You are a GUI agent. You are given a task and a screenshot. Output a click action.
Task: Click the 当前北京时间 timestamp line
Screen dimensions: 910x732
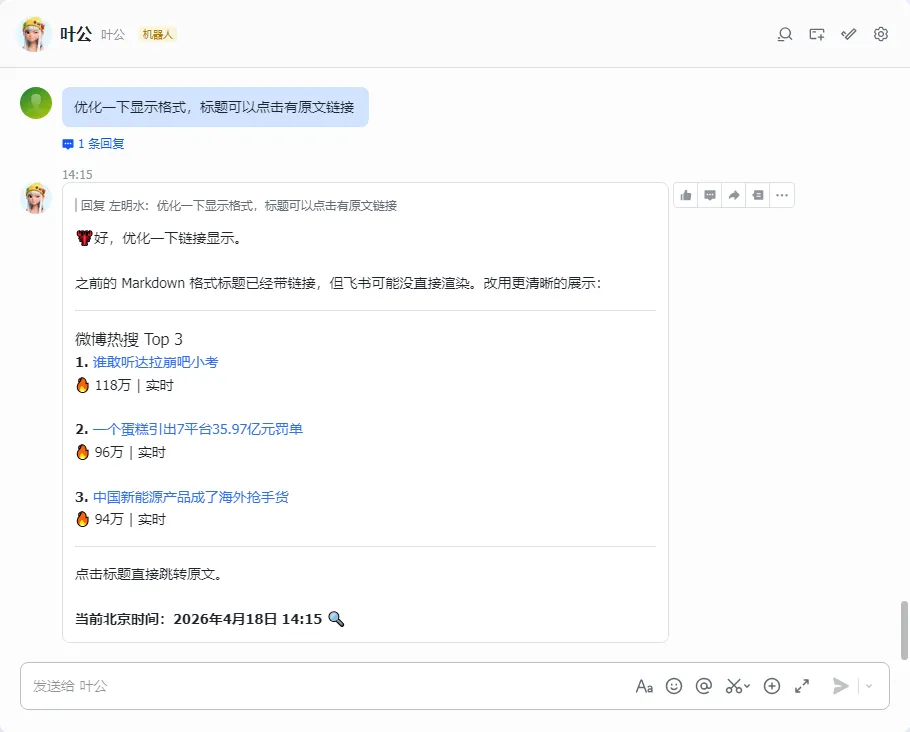(x=210, y=619)
